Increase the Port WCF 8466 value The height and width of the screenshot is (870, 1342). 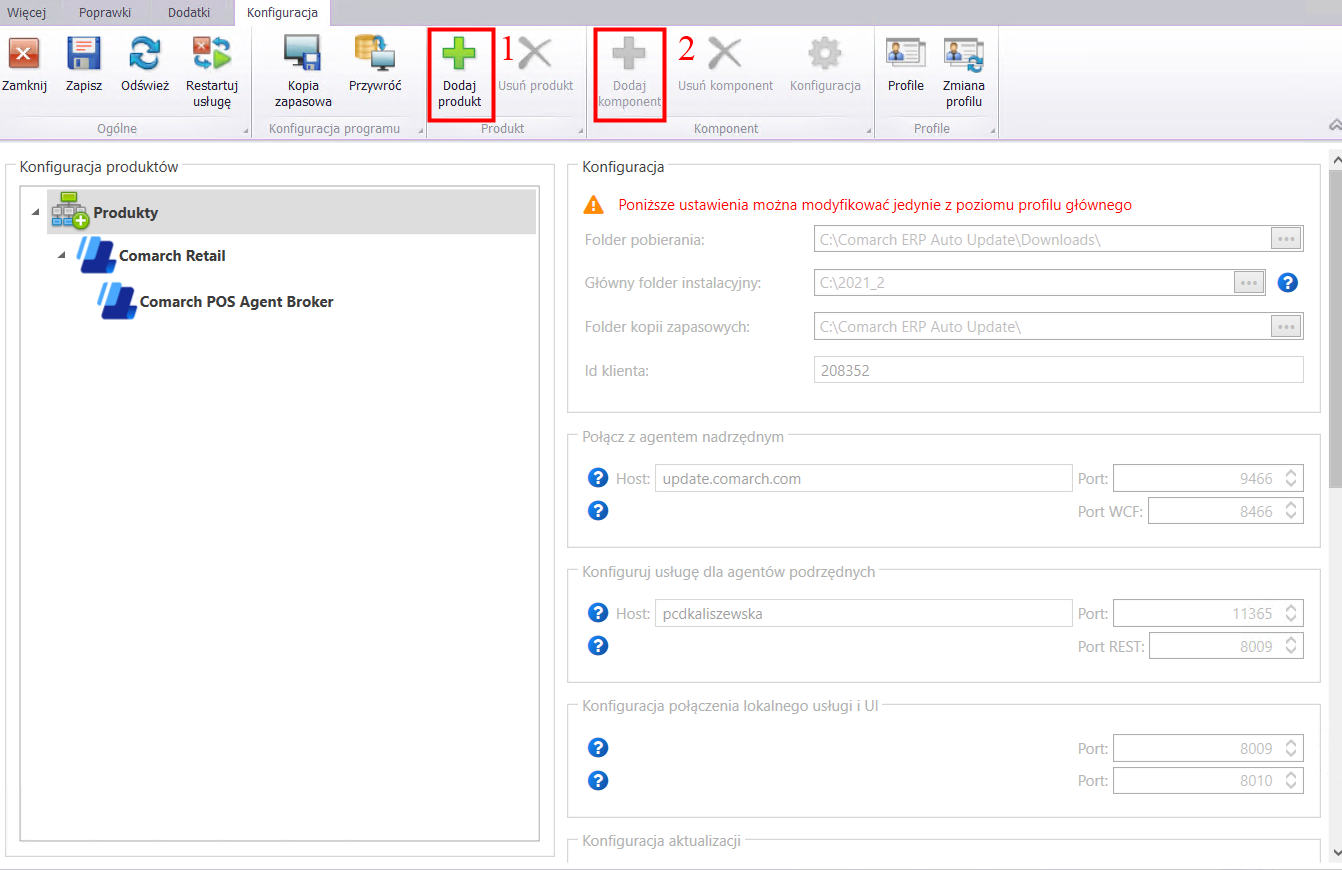[x=1291, y=506]
